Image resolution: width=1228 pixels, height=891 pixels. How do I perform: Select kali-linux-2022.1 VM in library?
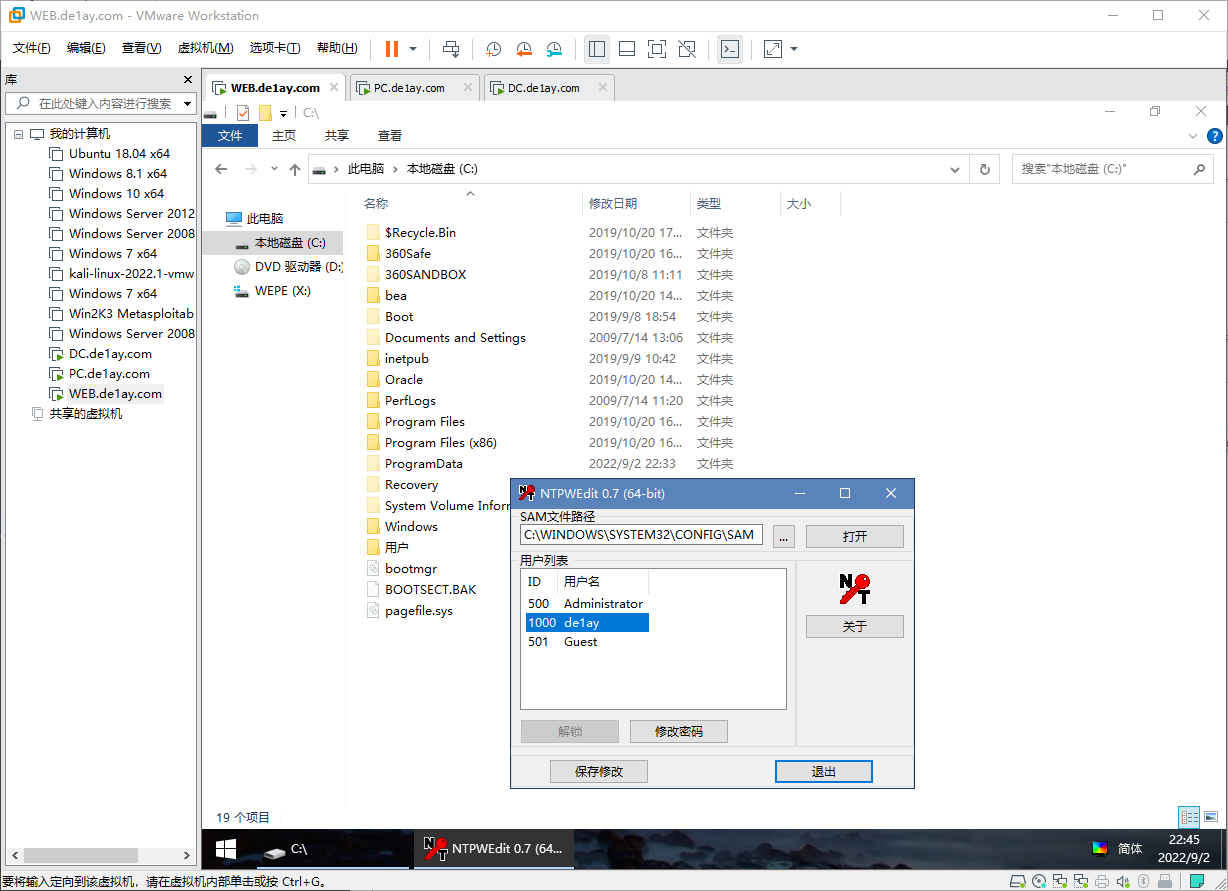tap(122, 274)
